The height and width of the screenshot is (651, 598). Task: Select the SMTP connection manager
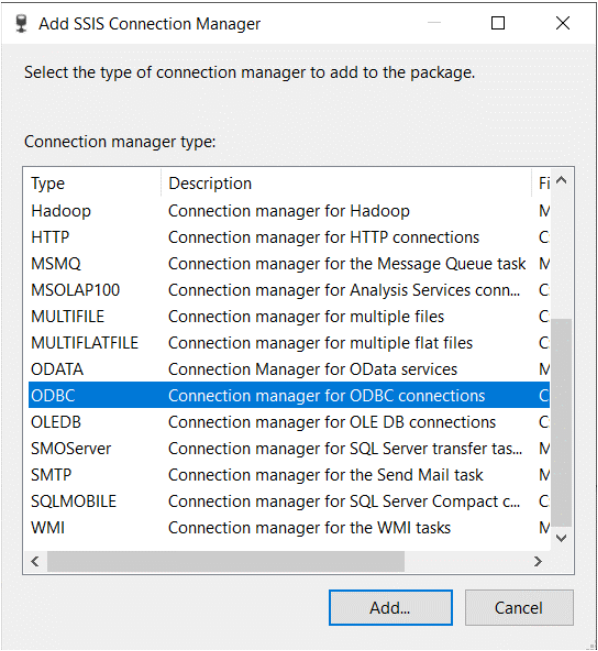(289, 475)
